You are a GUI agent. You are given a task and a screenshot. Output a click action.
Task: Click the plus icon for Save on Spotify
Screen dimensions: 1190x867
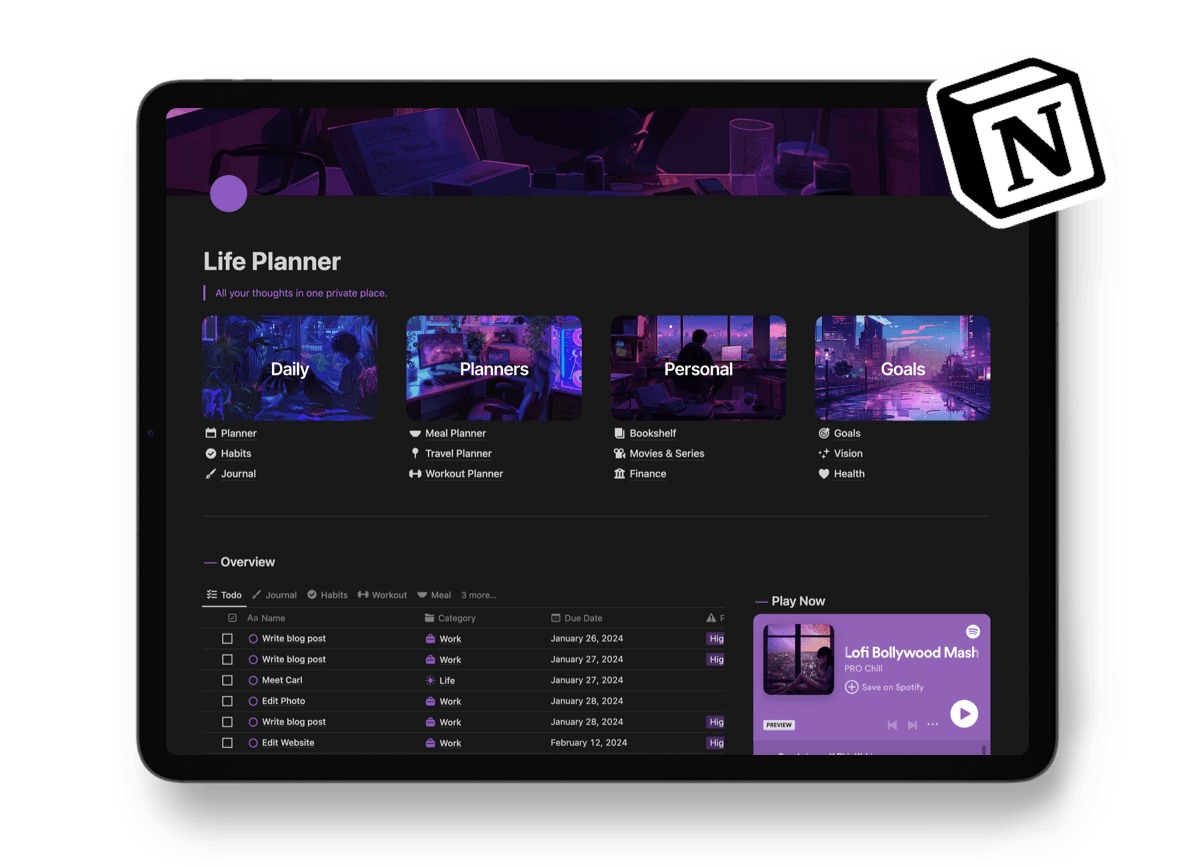click(x=852, y=687)
